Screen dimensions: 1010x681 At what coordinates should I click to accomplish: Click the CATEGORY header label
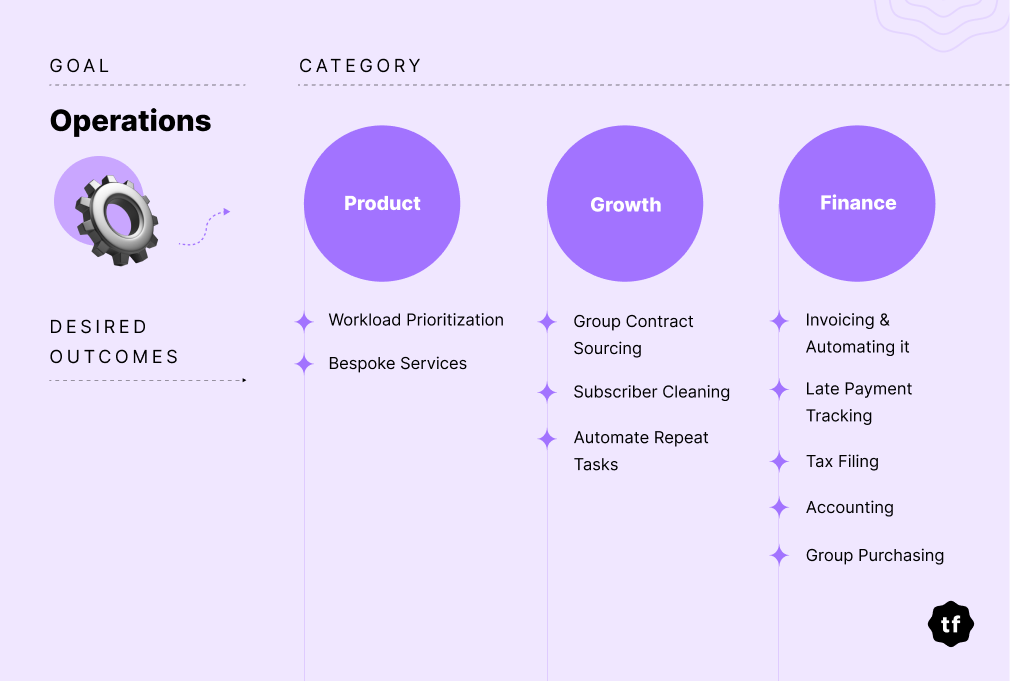pyautogui.click(x=361, y=66)
